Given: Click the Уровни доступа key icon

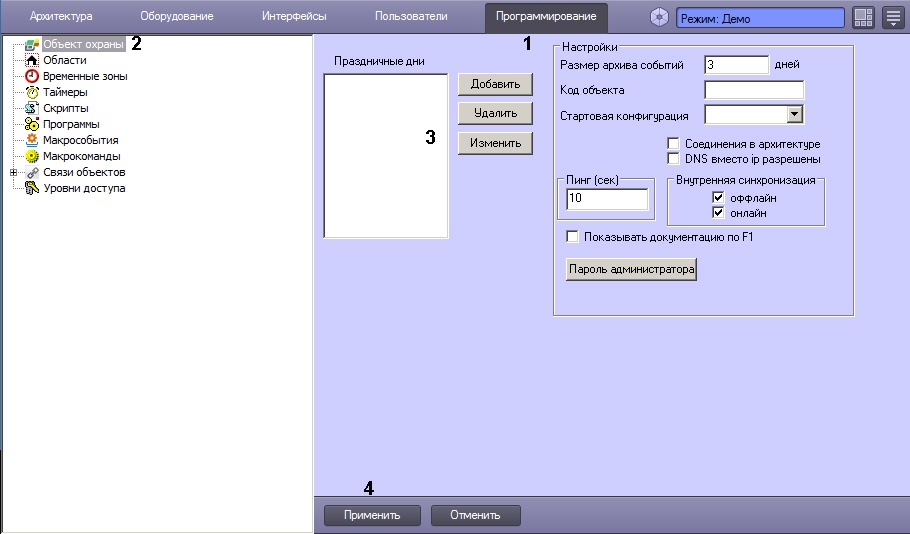Looking at the screenshot, I should pos(32,188).
